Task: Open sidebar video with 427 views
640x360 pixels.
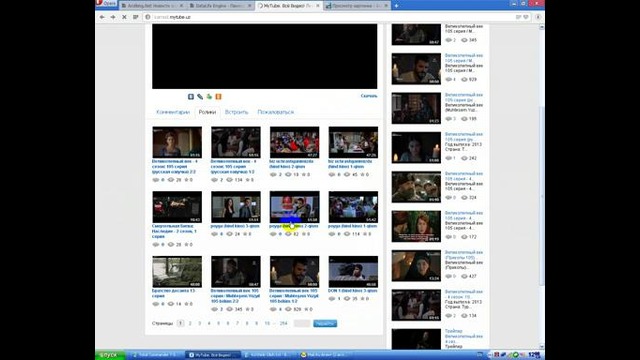Action: click(416, 266)
